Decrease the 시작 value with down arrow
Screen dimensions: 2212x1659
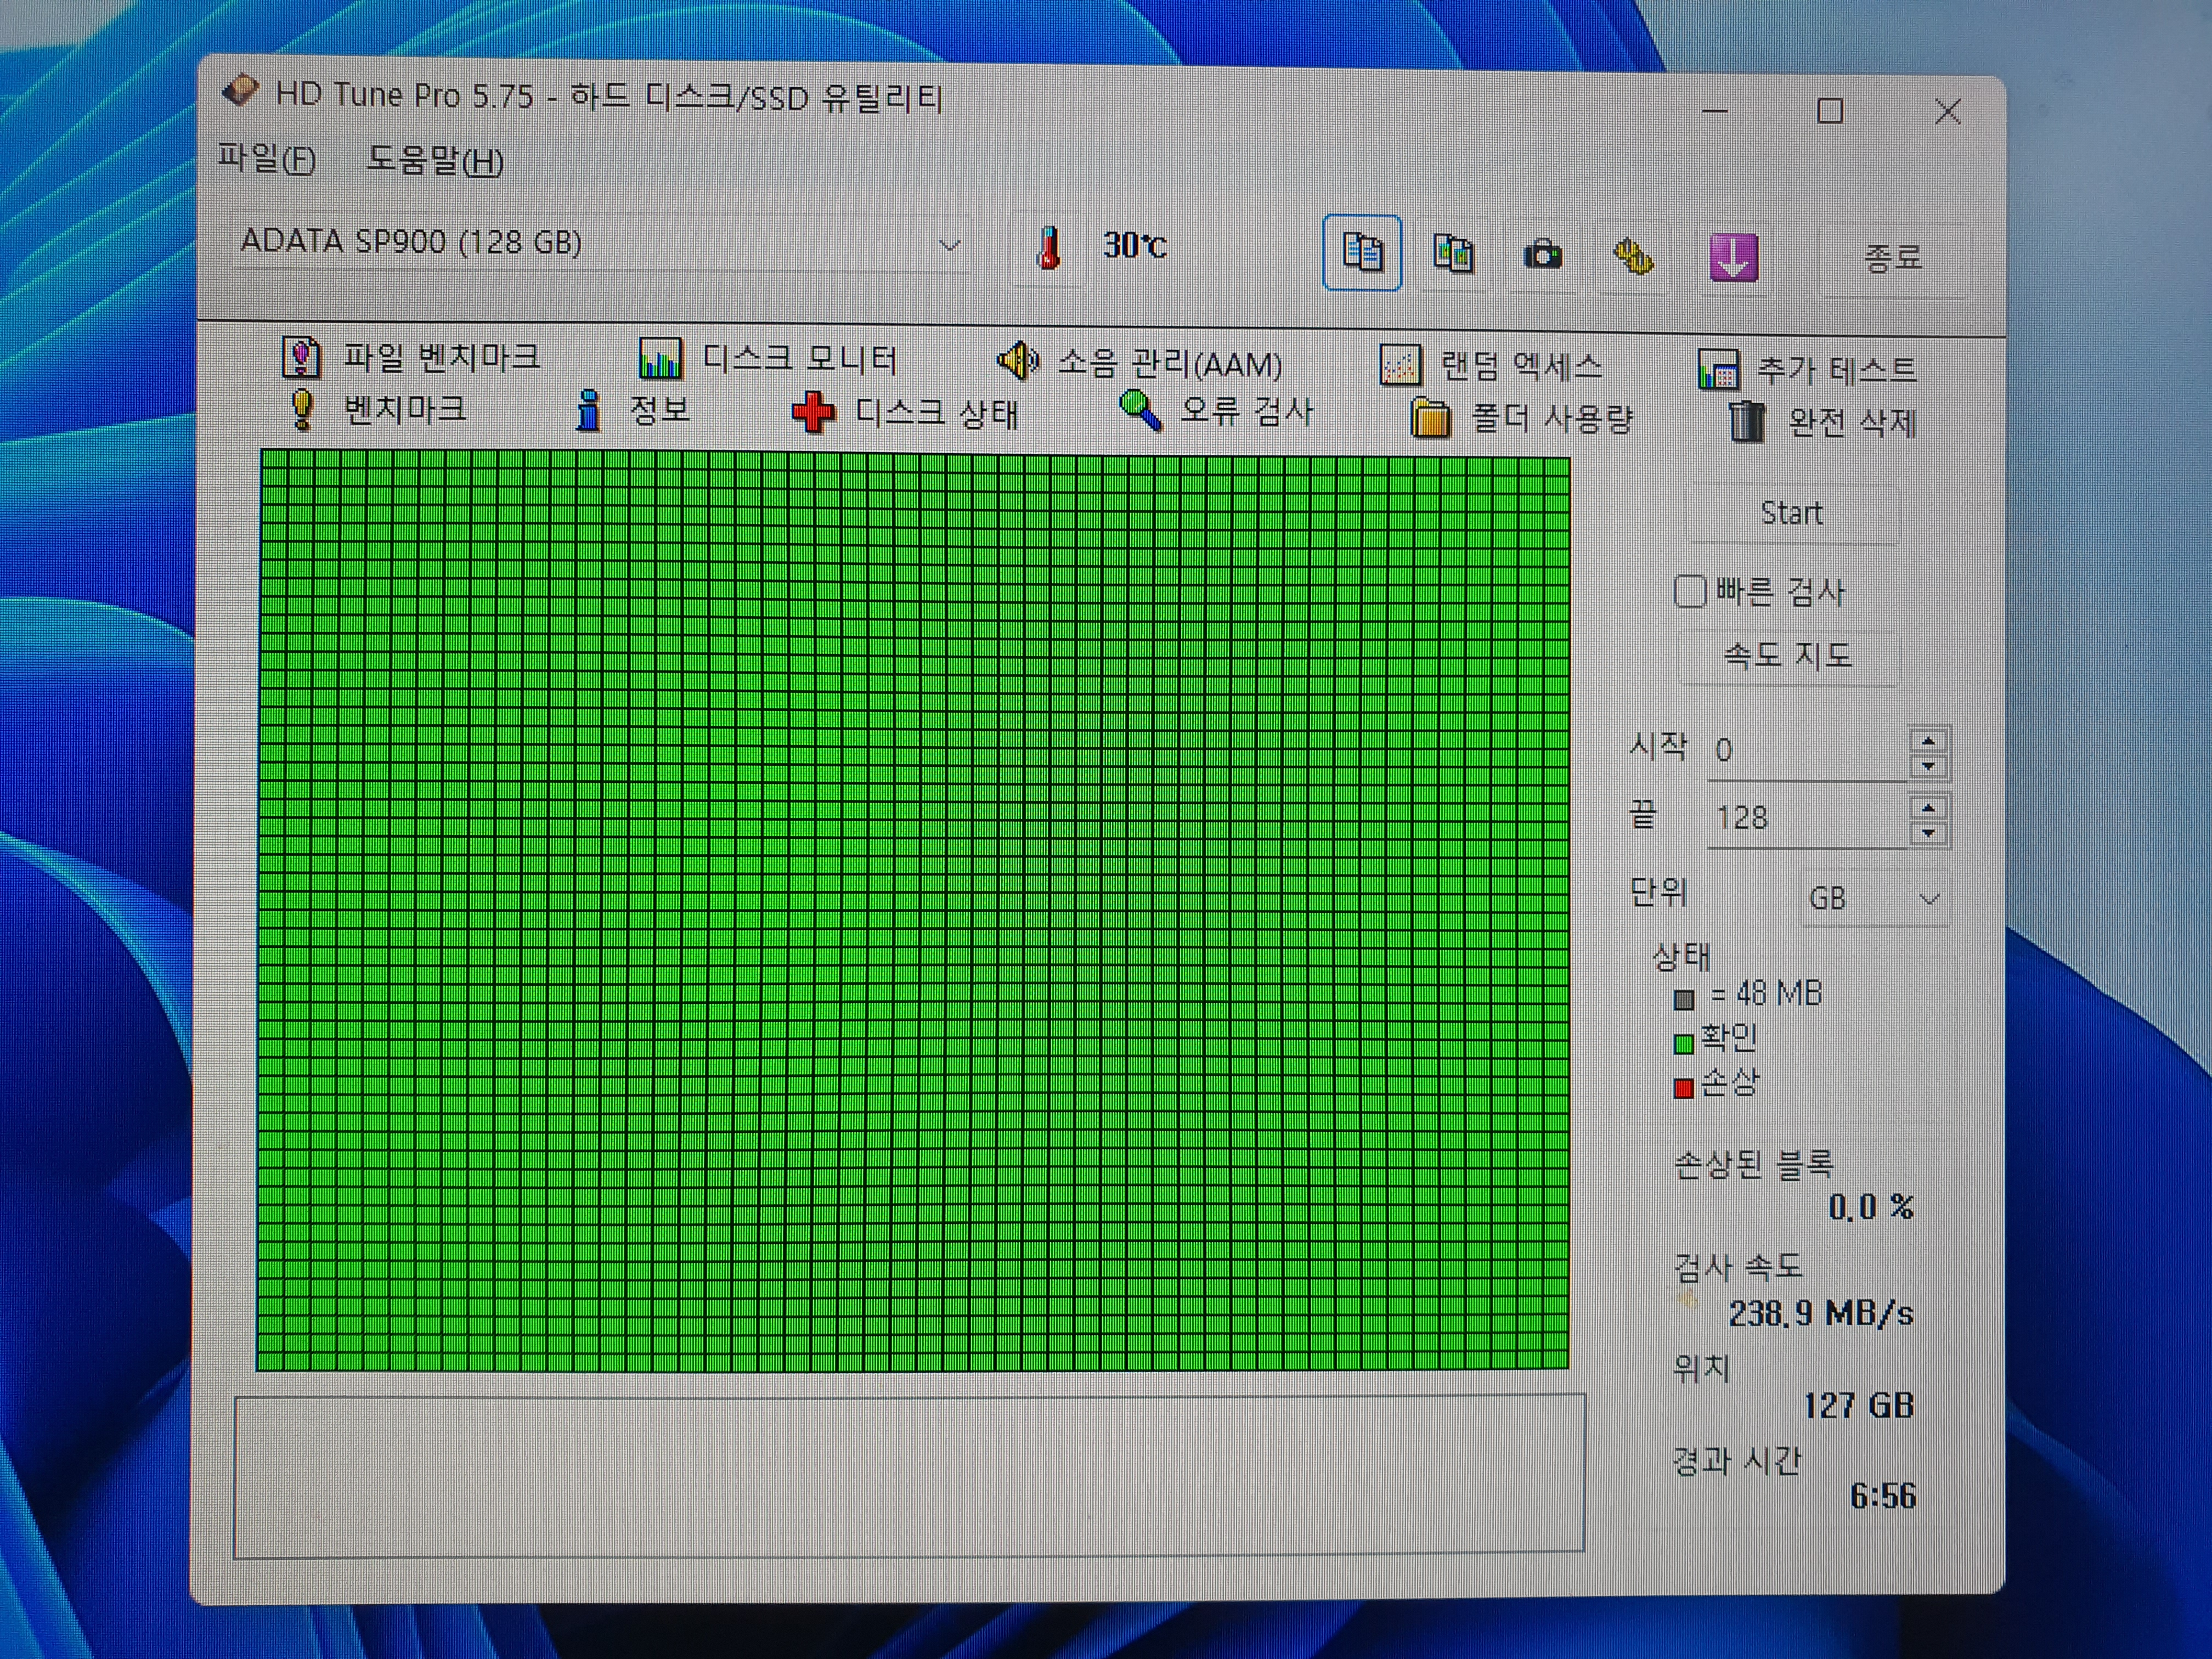coord(1928,767)
